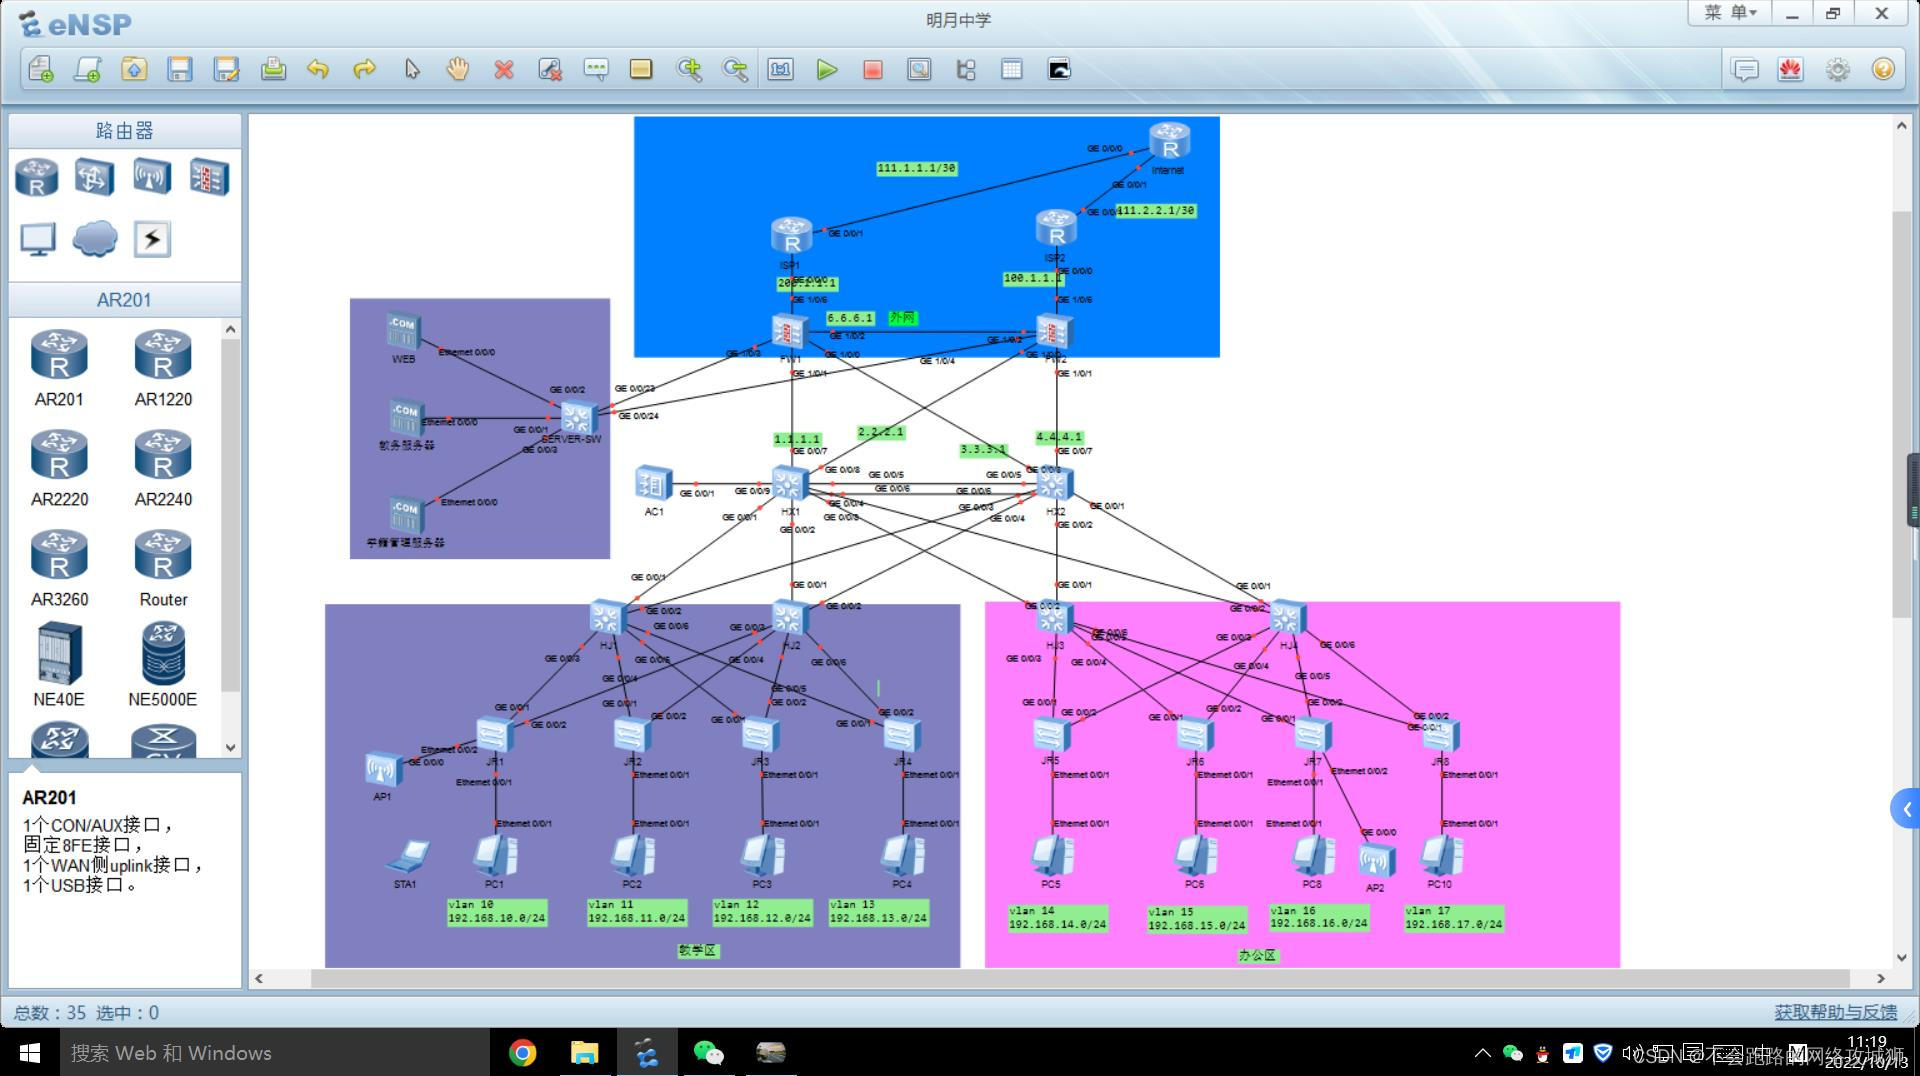Click the undo arrow icon
The height and width of the screenshot is (1076, 1920).
318,70
